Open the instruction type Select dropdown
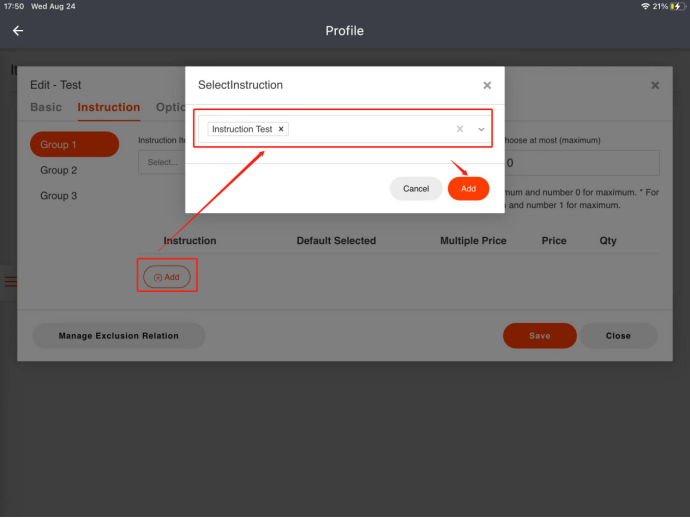The image size is (690, 518). [162, 162]
